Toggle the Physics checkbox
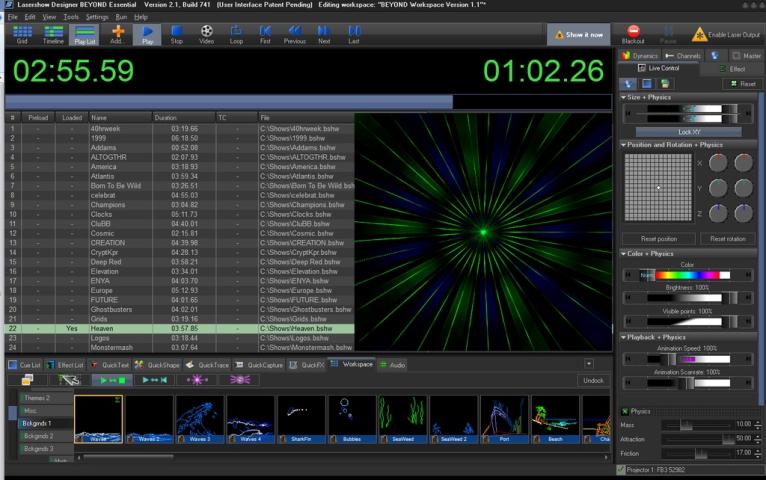The image size is (766, 480). (x=625, y=411)
